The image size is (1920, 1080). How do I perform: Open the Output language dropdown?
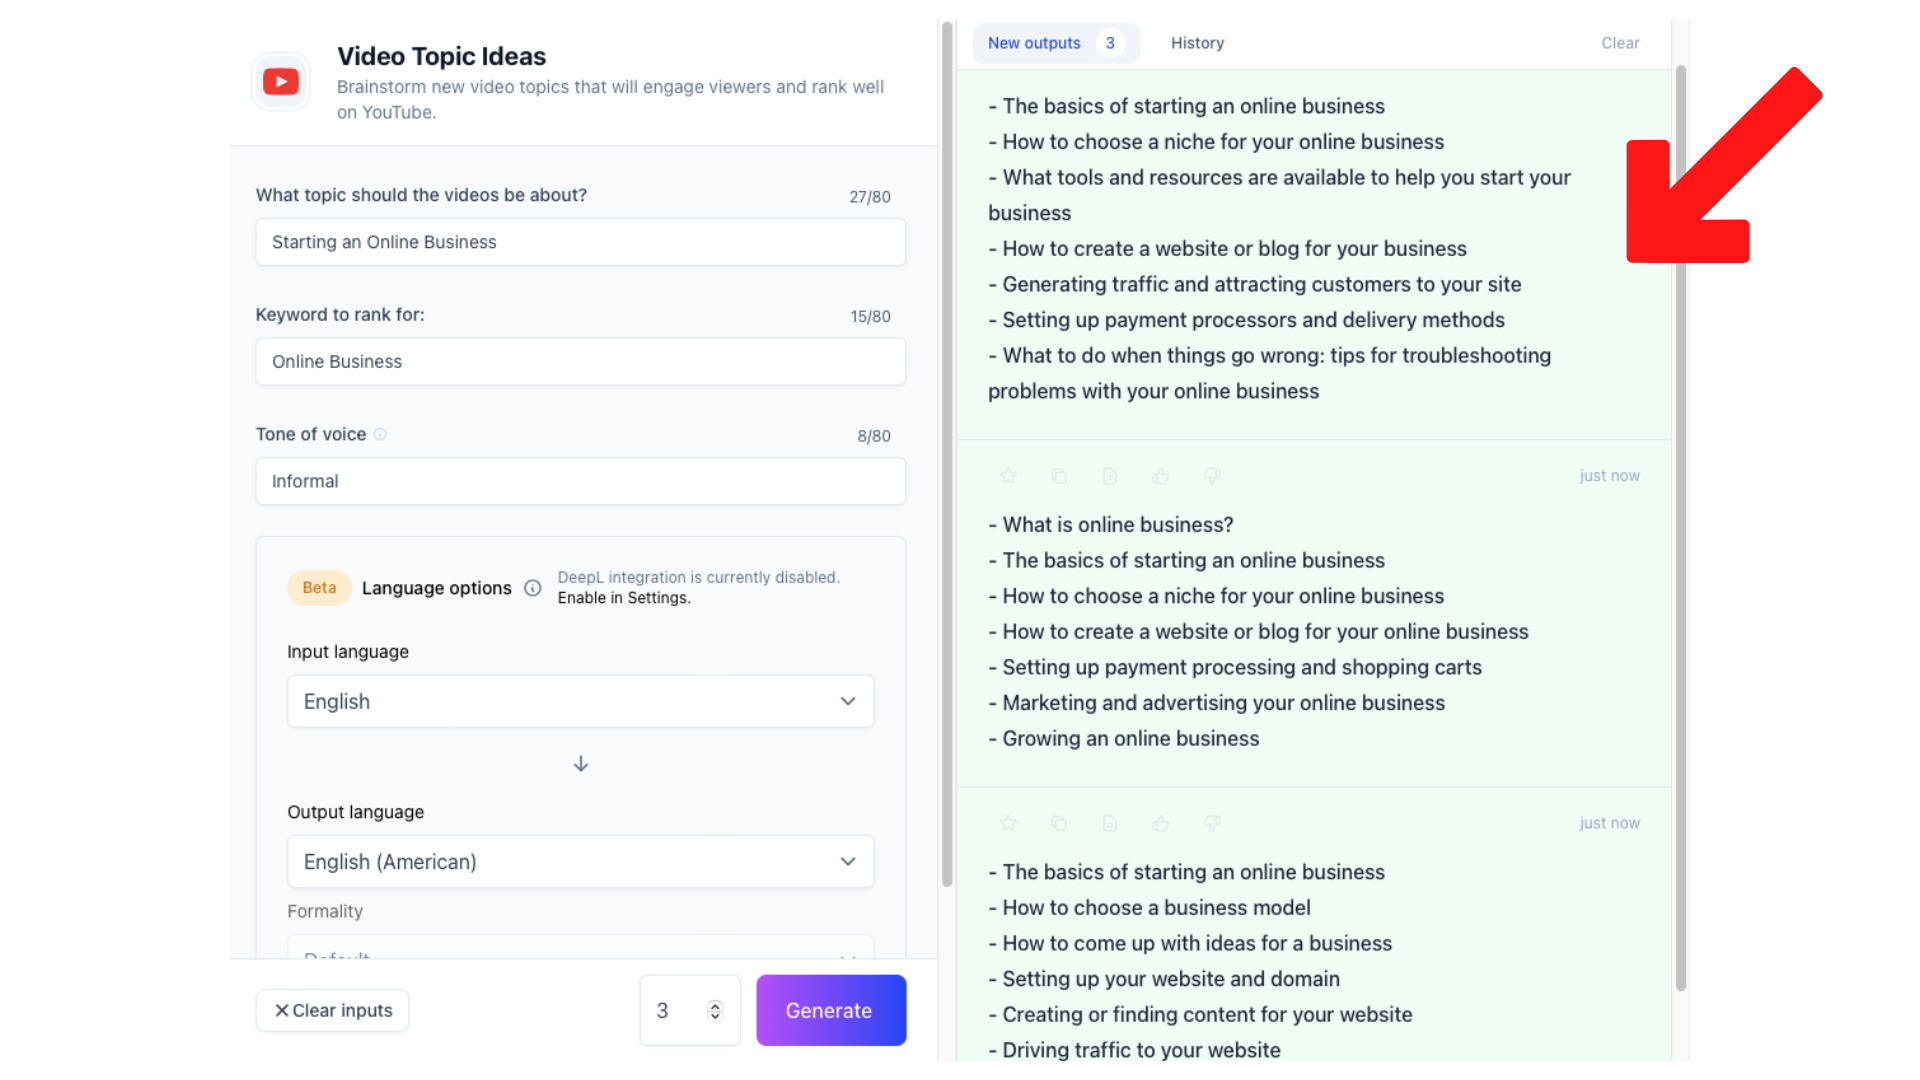(580, 861)
